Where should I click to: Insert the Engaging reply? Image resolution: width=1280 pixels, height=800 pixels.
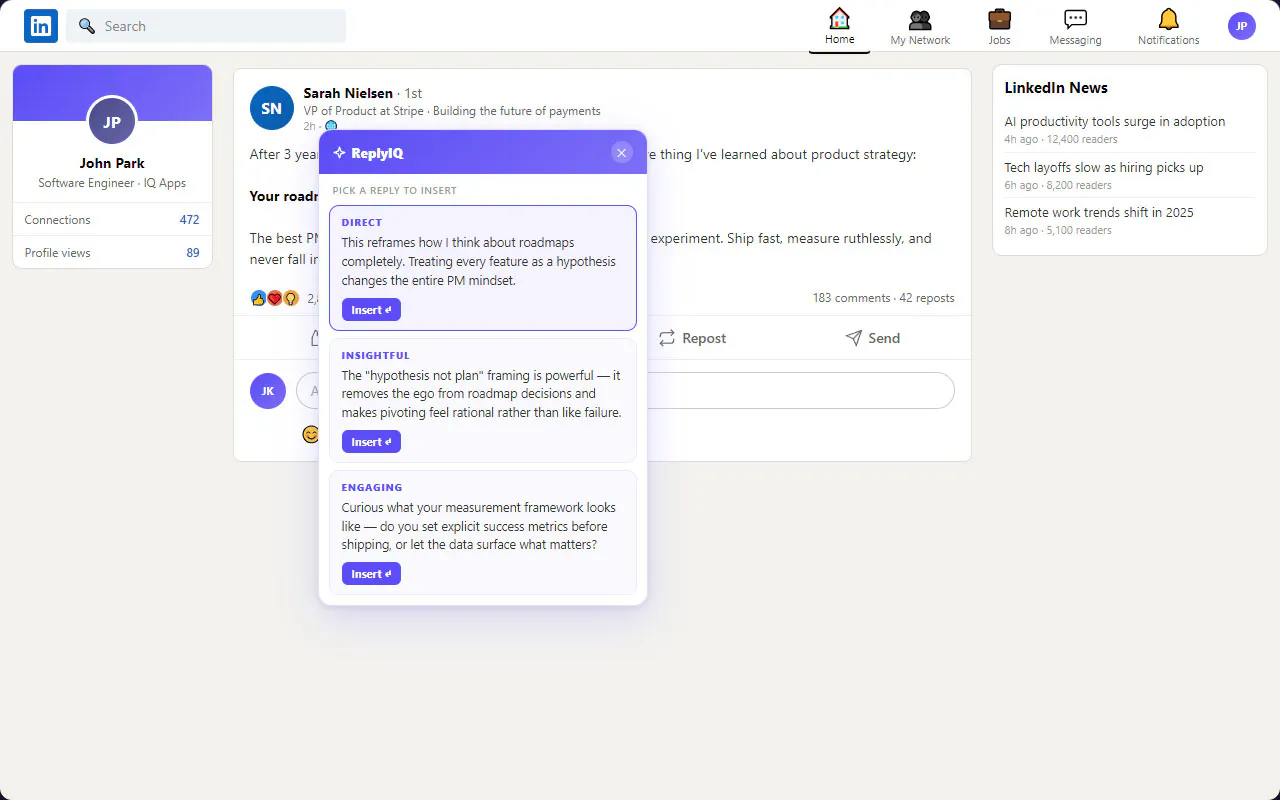tap(371, 574)
